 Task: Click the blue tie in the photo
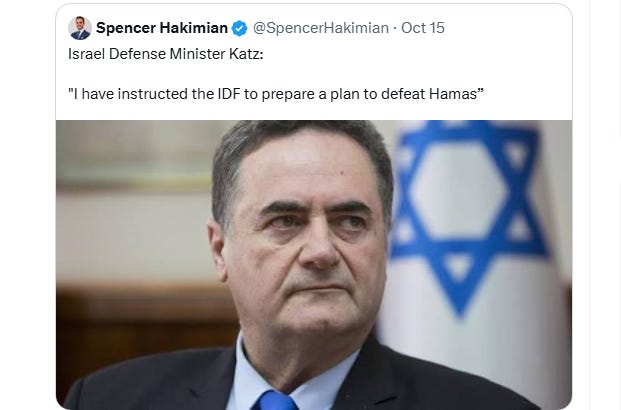(275, 400)
